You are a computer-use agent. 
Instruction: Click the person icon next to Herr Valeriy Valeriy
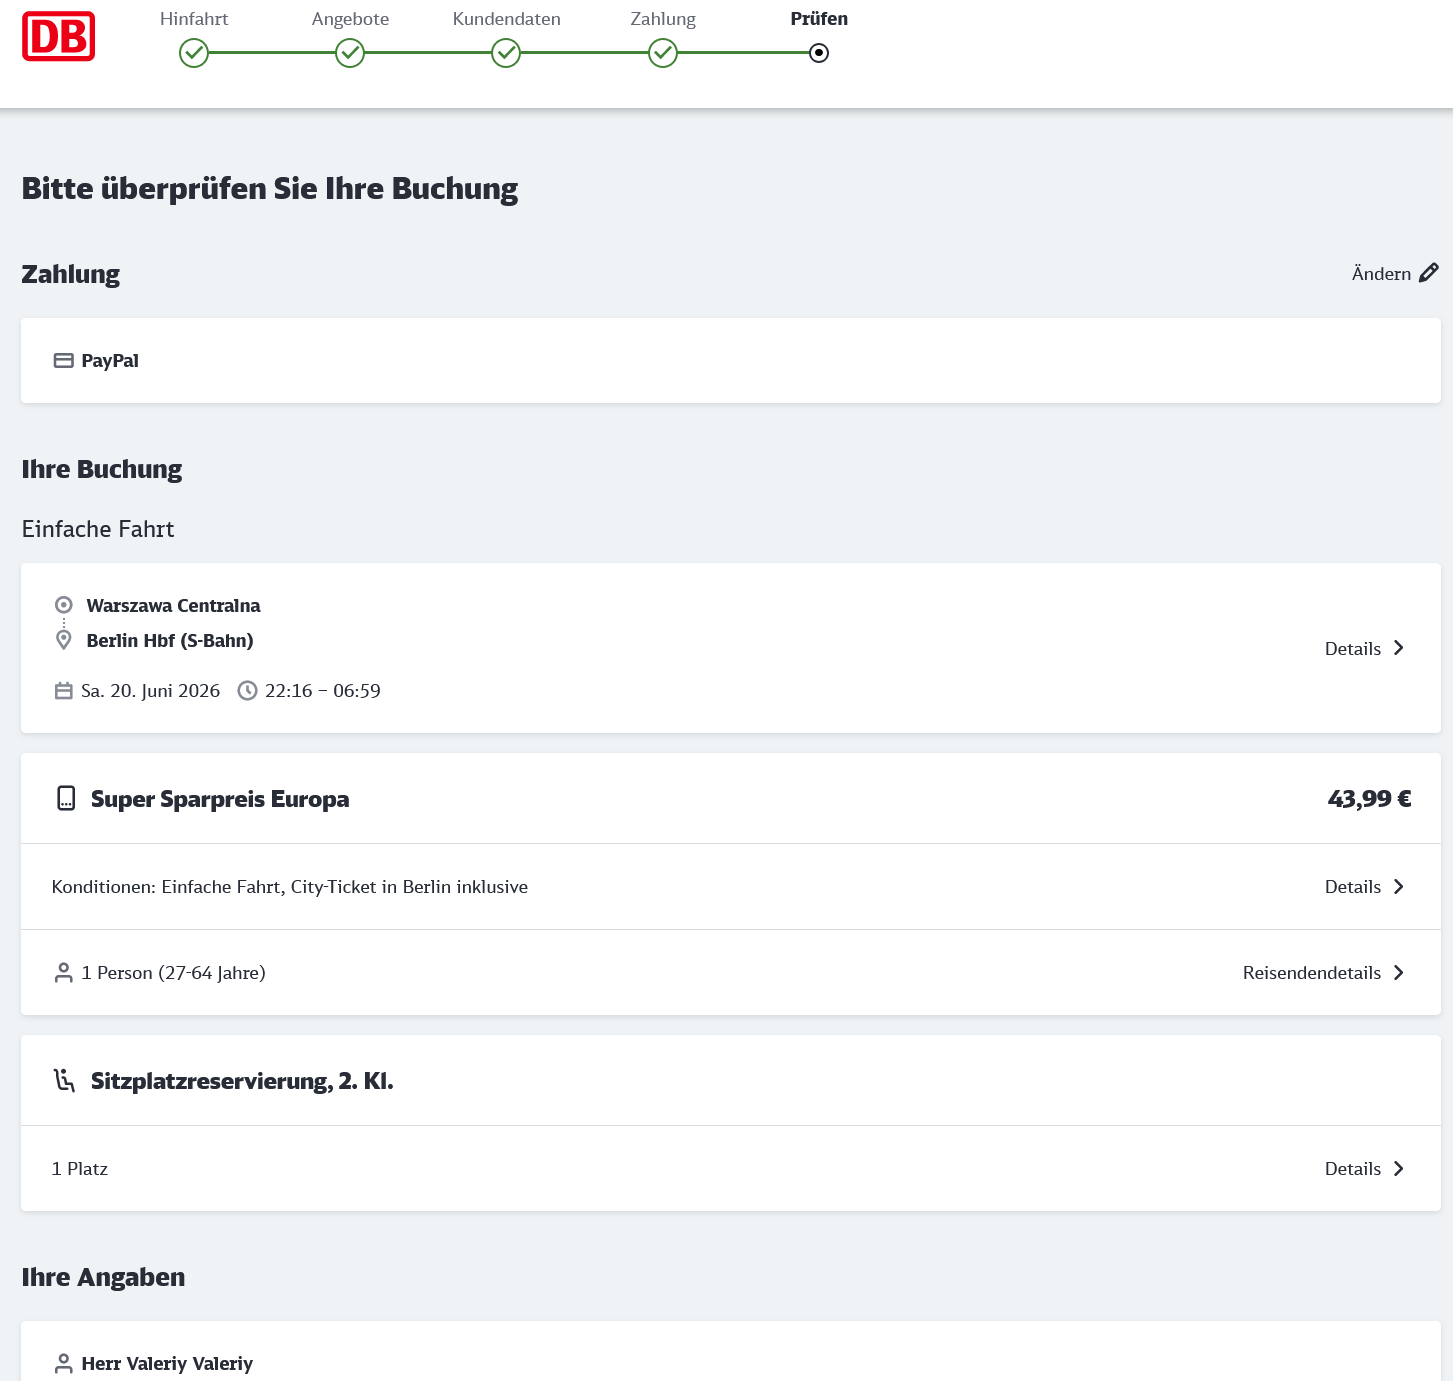pyautogui.click(x=63, y=1363)
